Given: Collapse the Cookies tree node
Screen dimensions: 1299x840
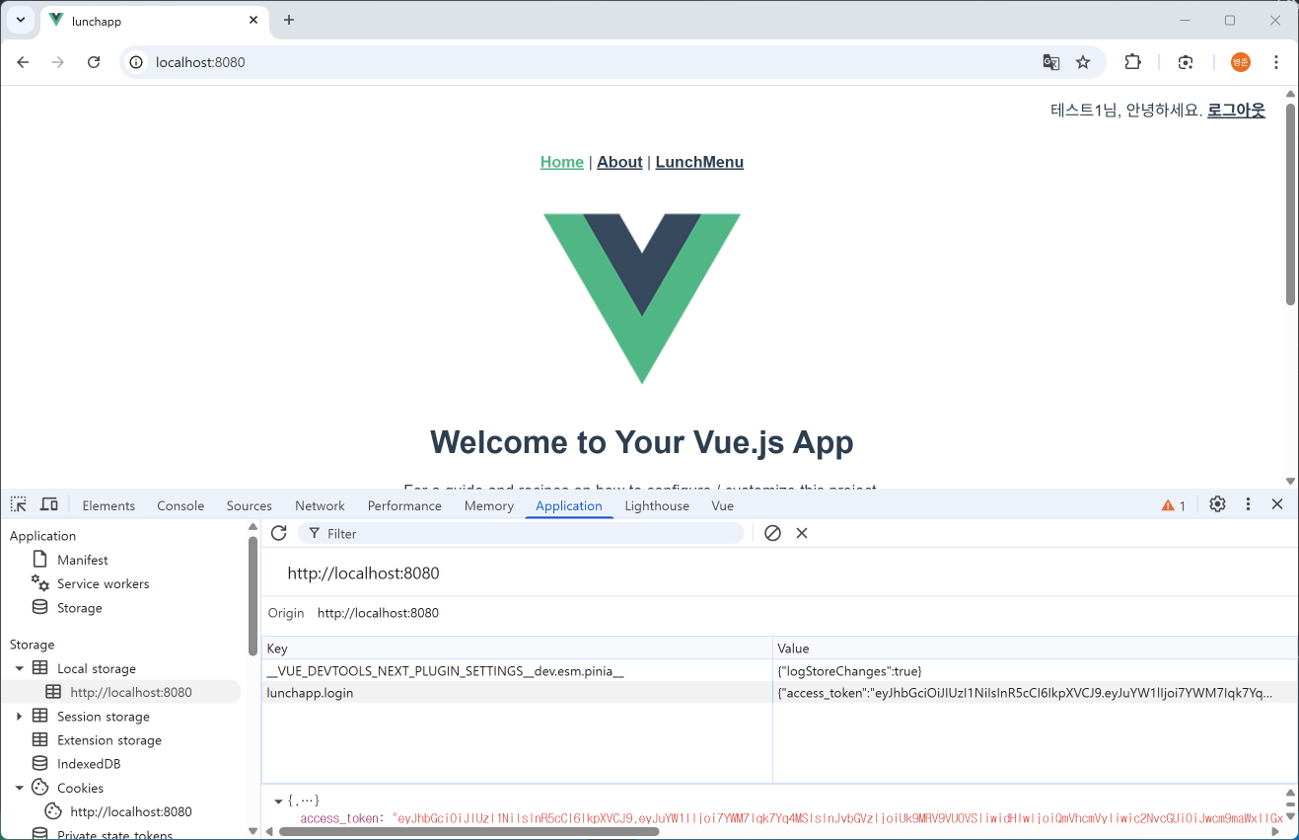Looking at the screenshot, I should [19, 788].
